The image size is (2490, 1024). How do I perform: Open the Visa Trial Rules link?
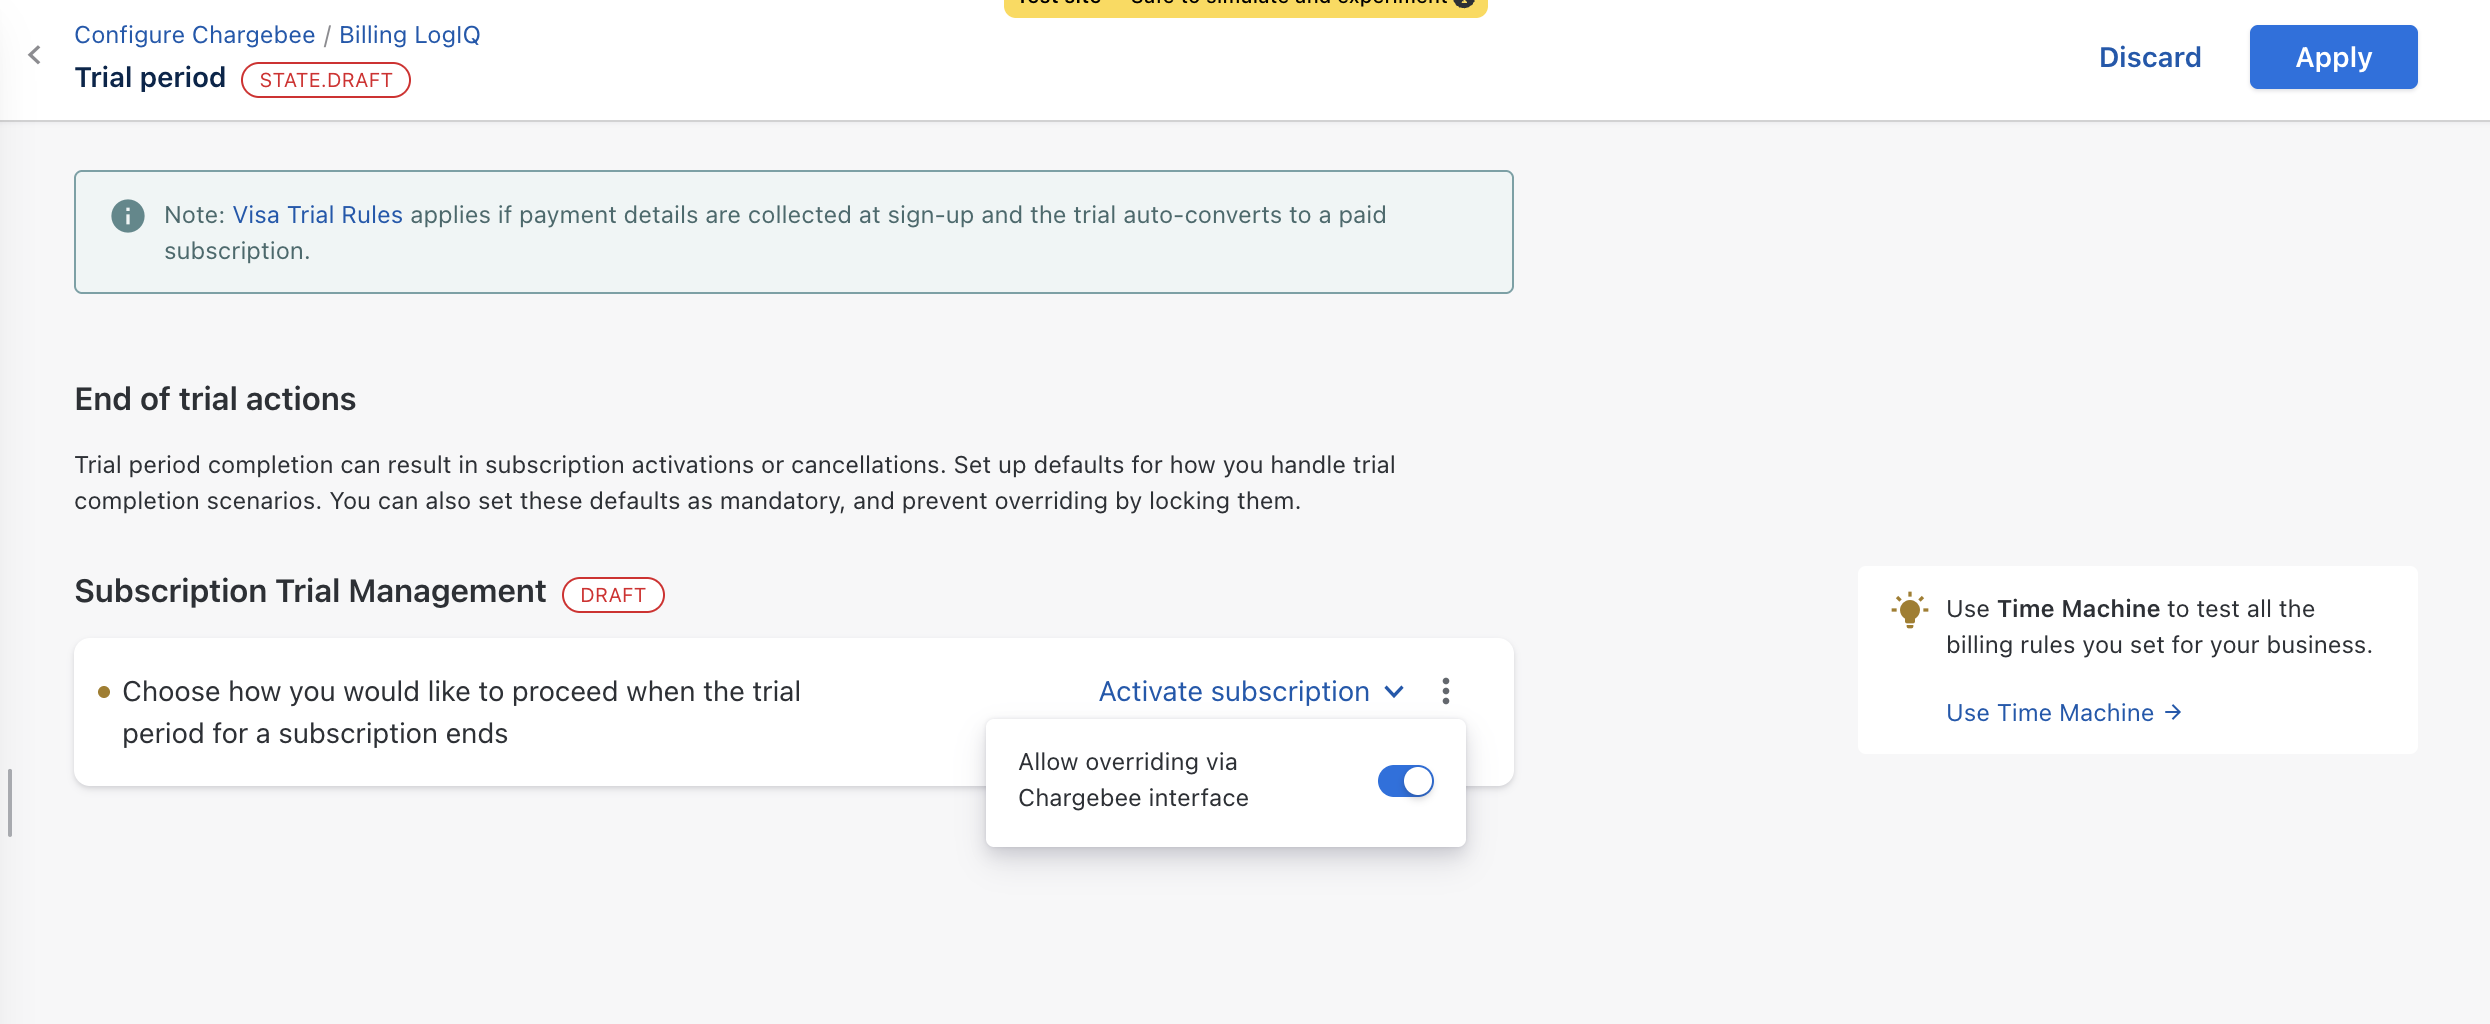317,215
